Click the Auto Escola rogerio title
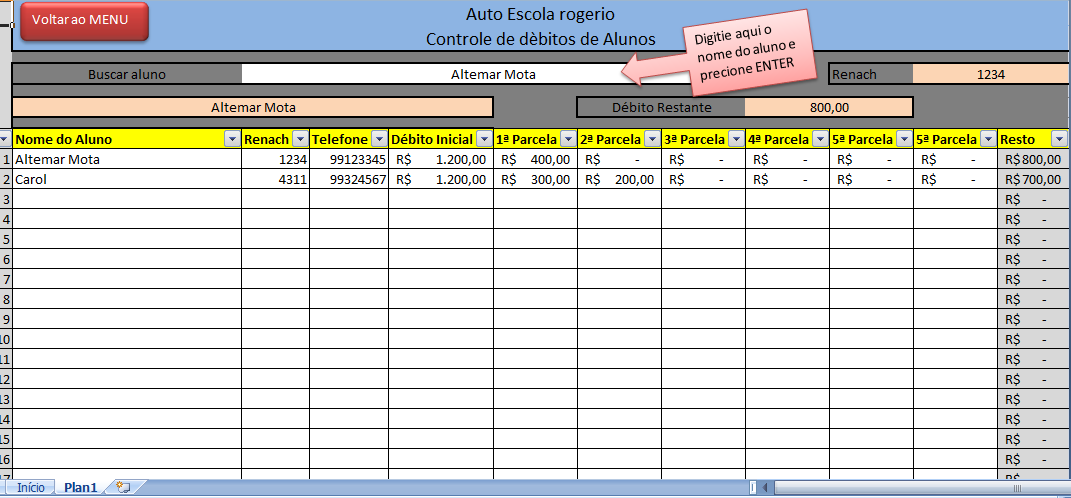1071x498 pixels. pos(540,14)
